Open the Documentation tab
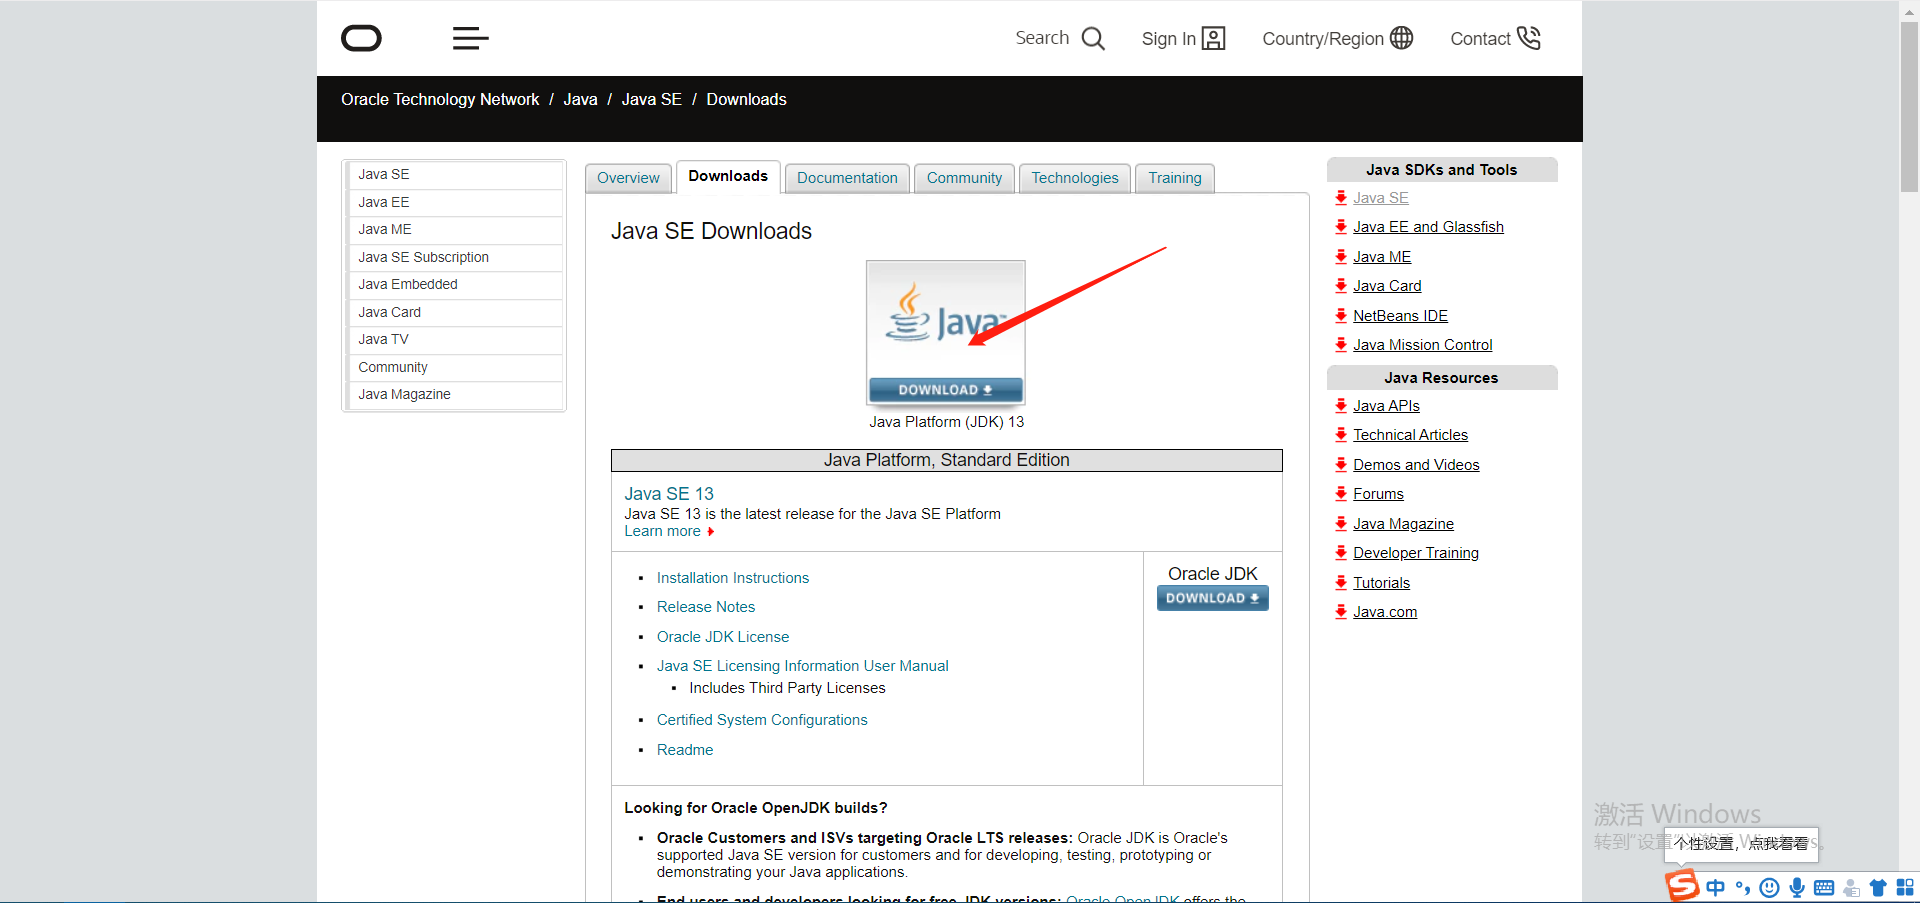1920x903 pixels. [x=847, y=178]
